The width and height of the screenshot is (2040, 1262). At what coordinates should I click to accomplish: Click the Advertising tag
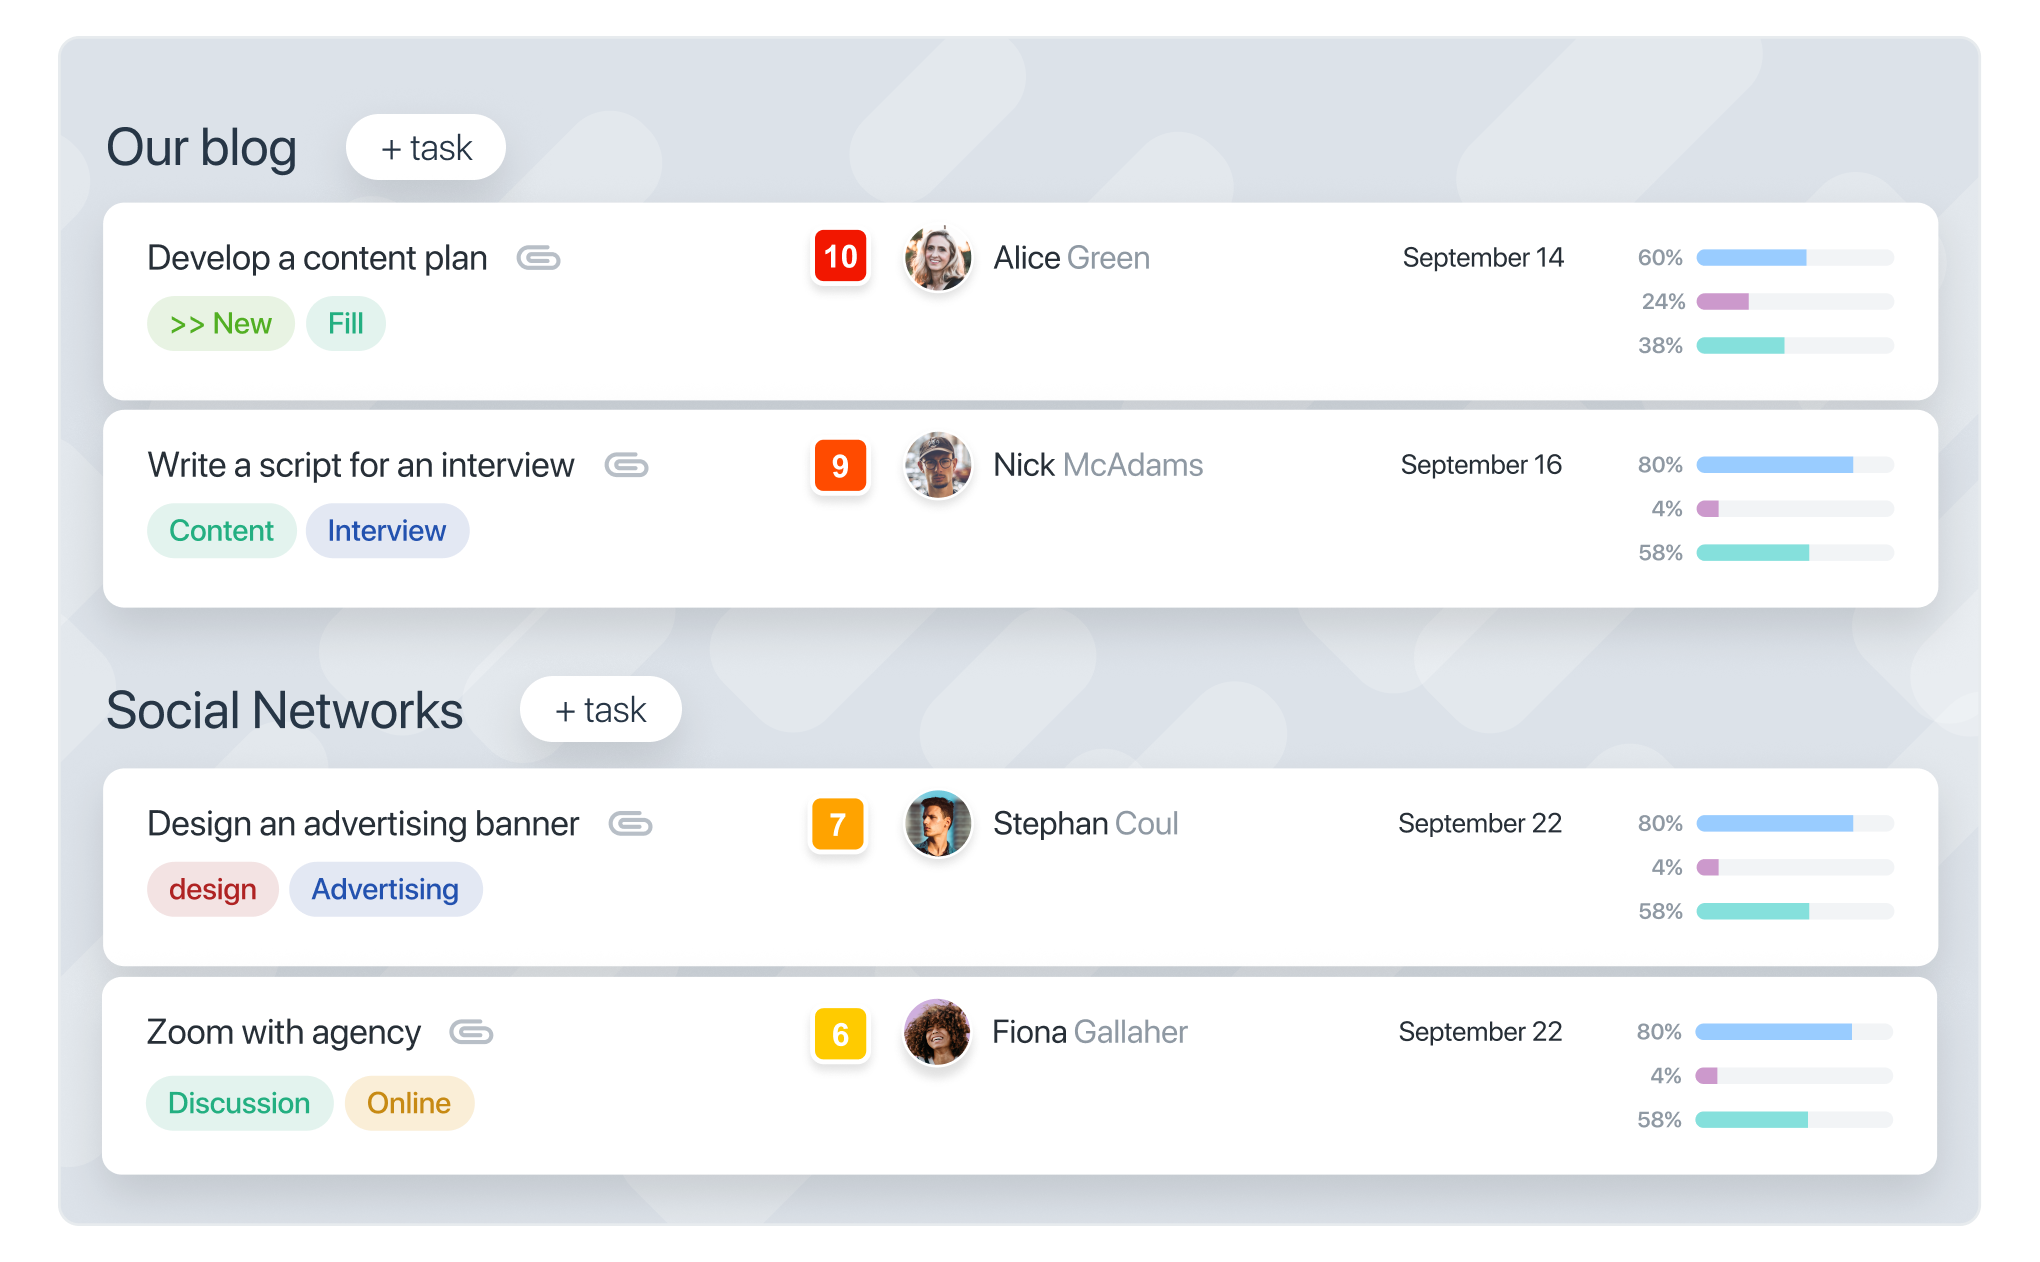(x=385, y=890)
